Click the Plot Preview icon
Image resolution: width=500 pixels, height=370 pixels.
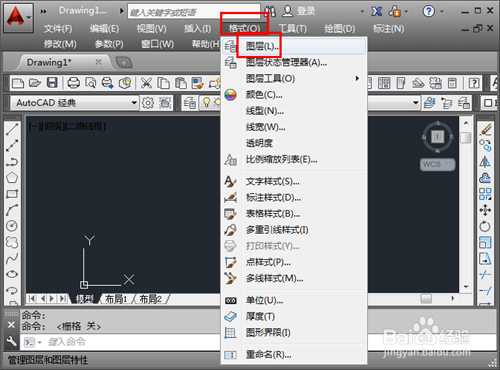(x=90, y=83)
